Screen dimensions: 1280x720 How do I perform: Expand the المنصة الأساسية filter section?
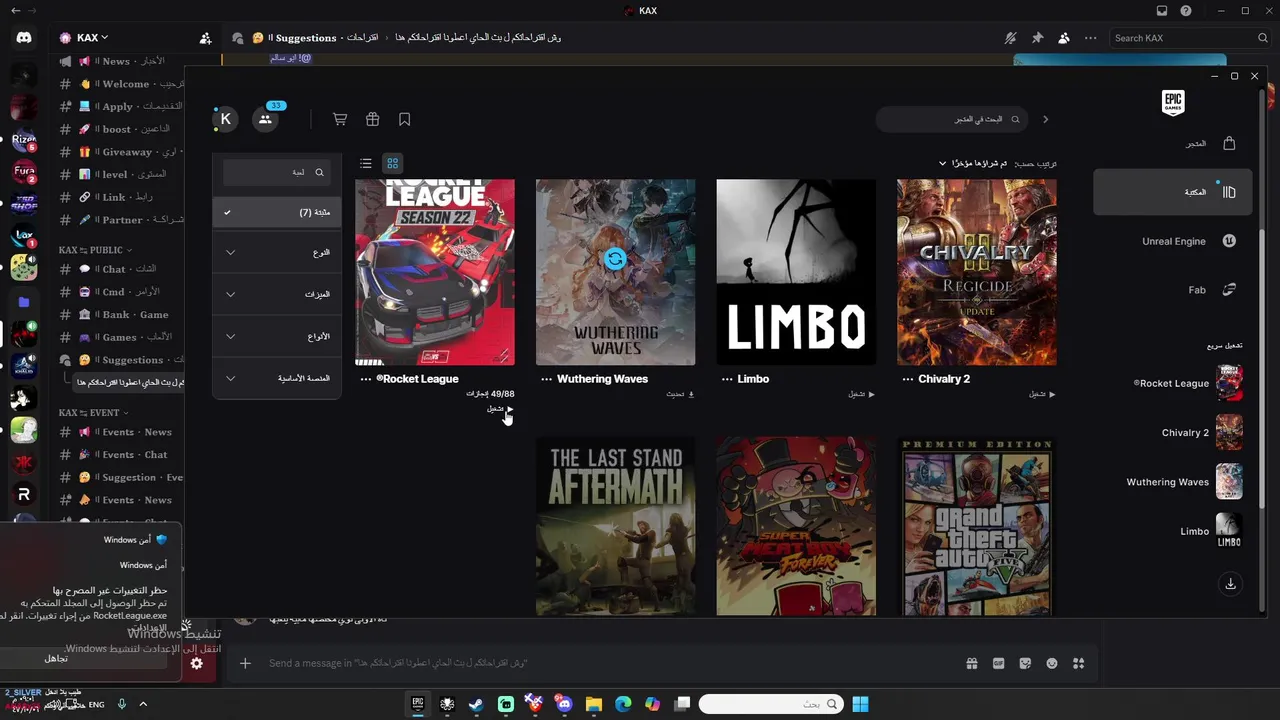coord(277,378)
